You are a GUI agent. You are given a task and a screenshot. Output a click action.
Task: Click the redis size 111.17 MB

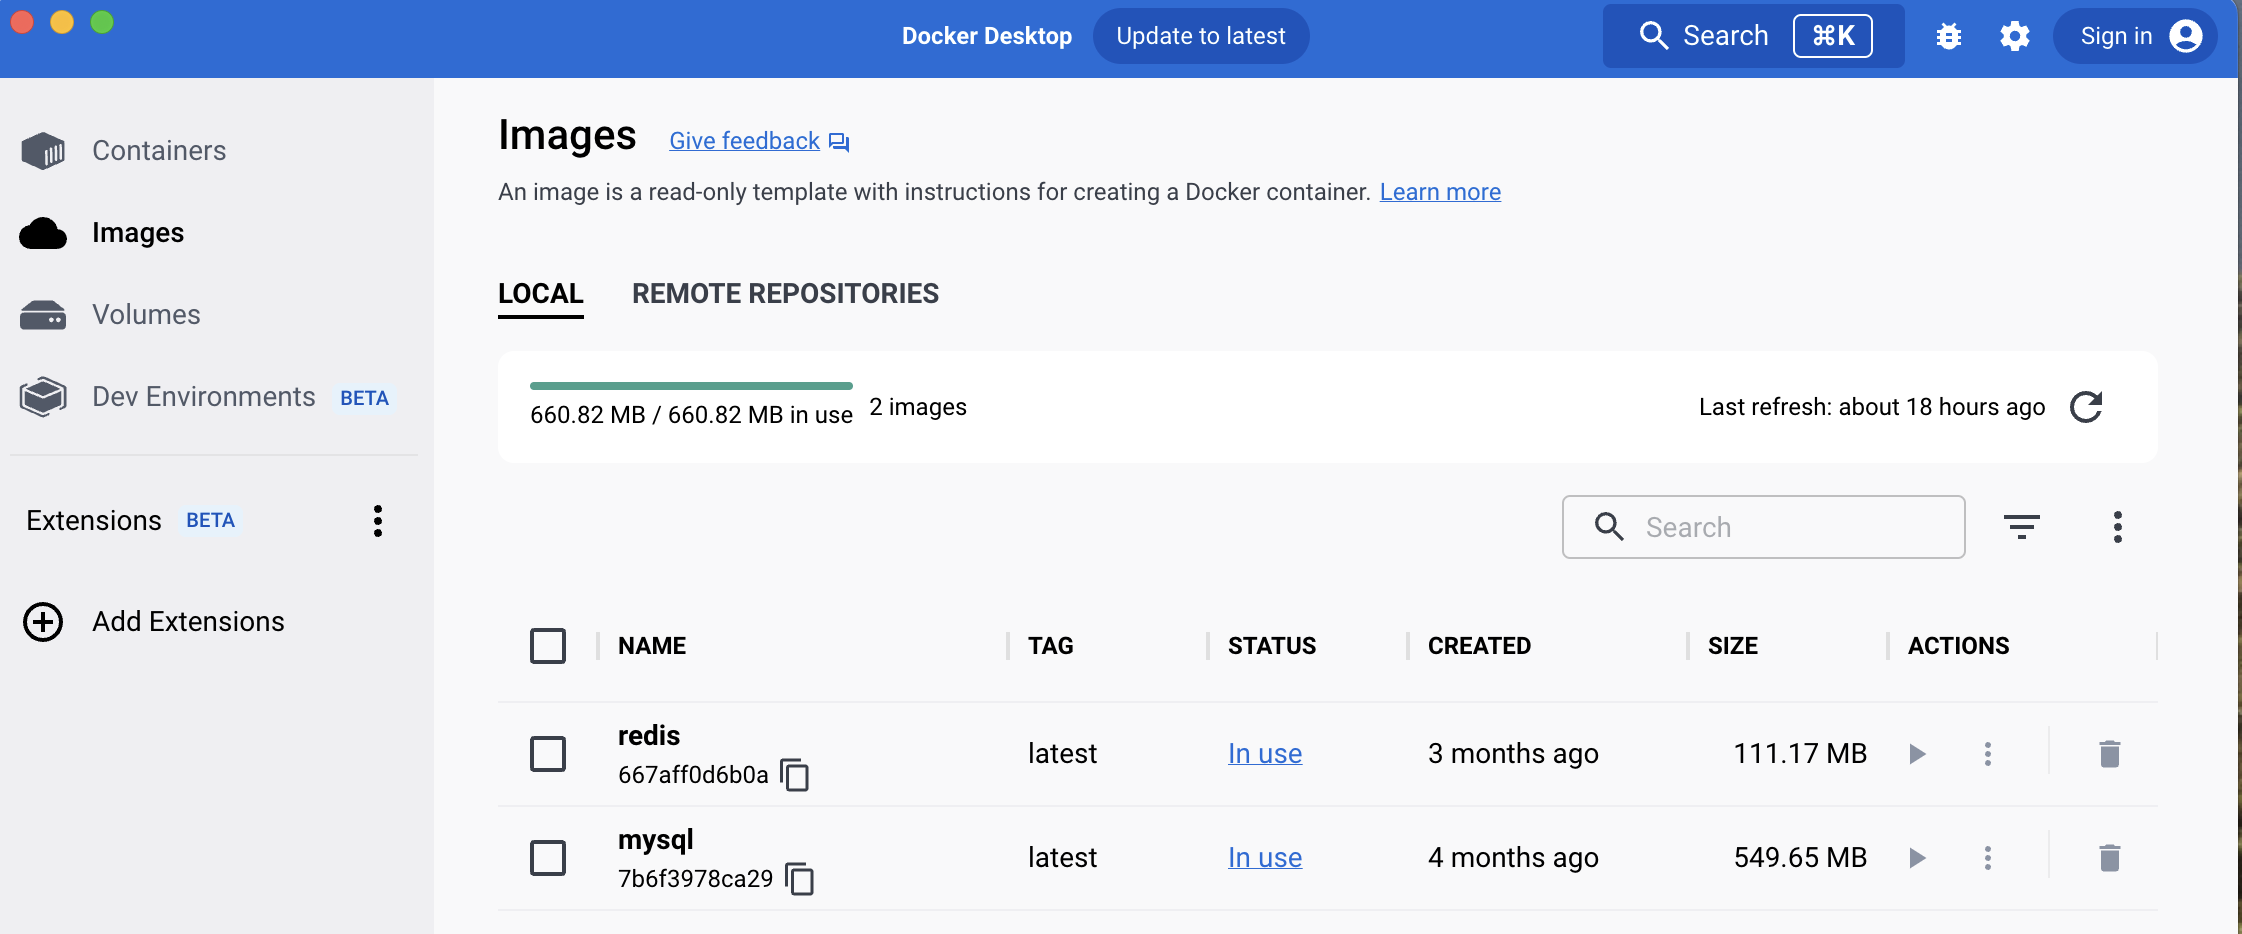tap(1800, 754)
